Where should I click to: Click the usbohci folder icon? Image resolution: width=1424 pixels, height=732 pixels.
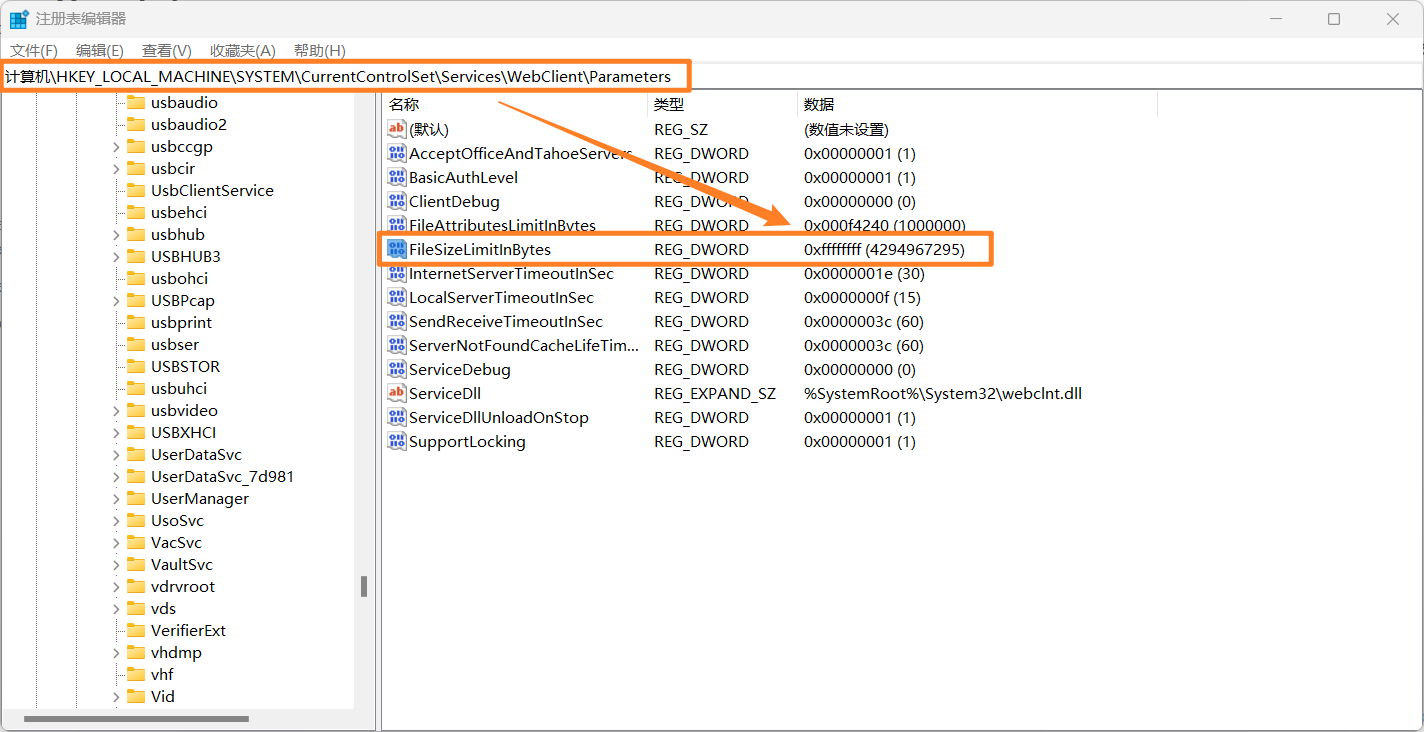coord(136,278)
